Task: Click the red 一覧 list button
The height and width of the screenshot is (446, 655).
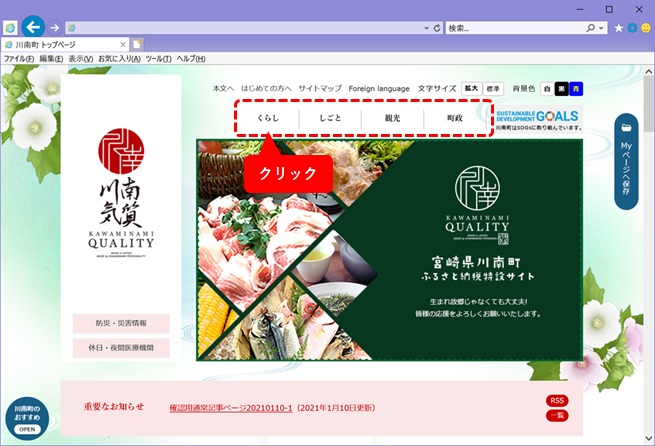Action: click(557, 416)
